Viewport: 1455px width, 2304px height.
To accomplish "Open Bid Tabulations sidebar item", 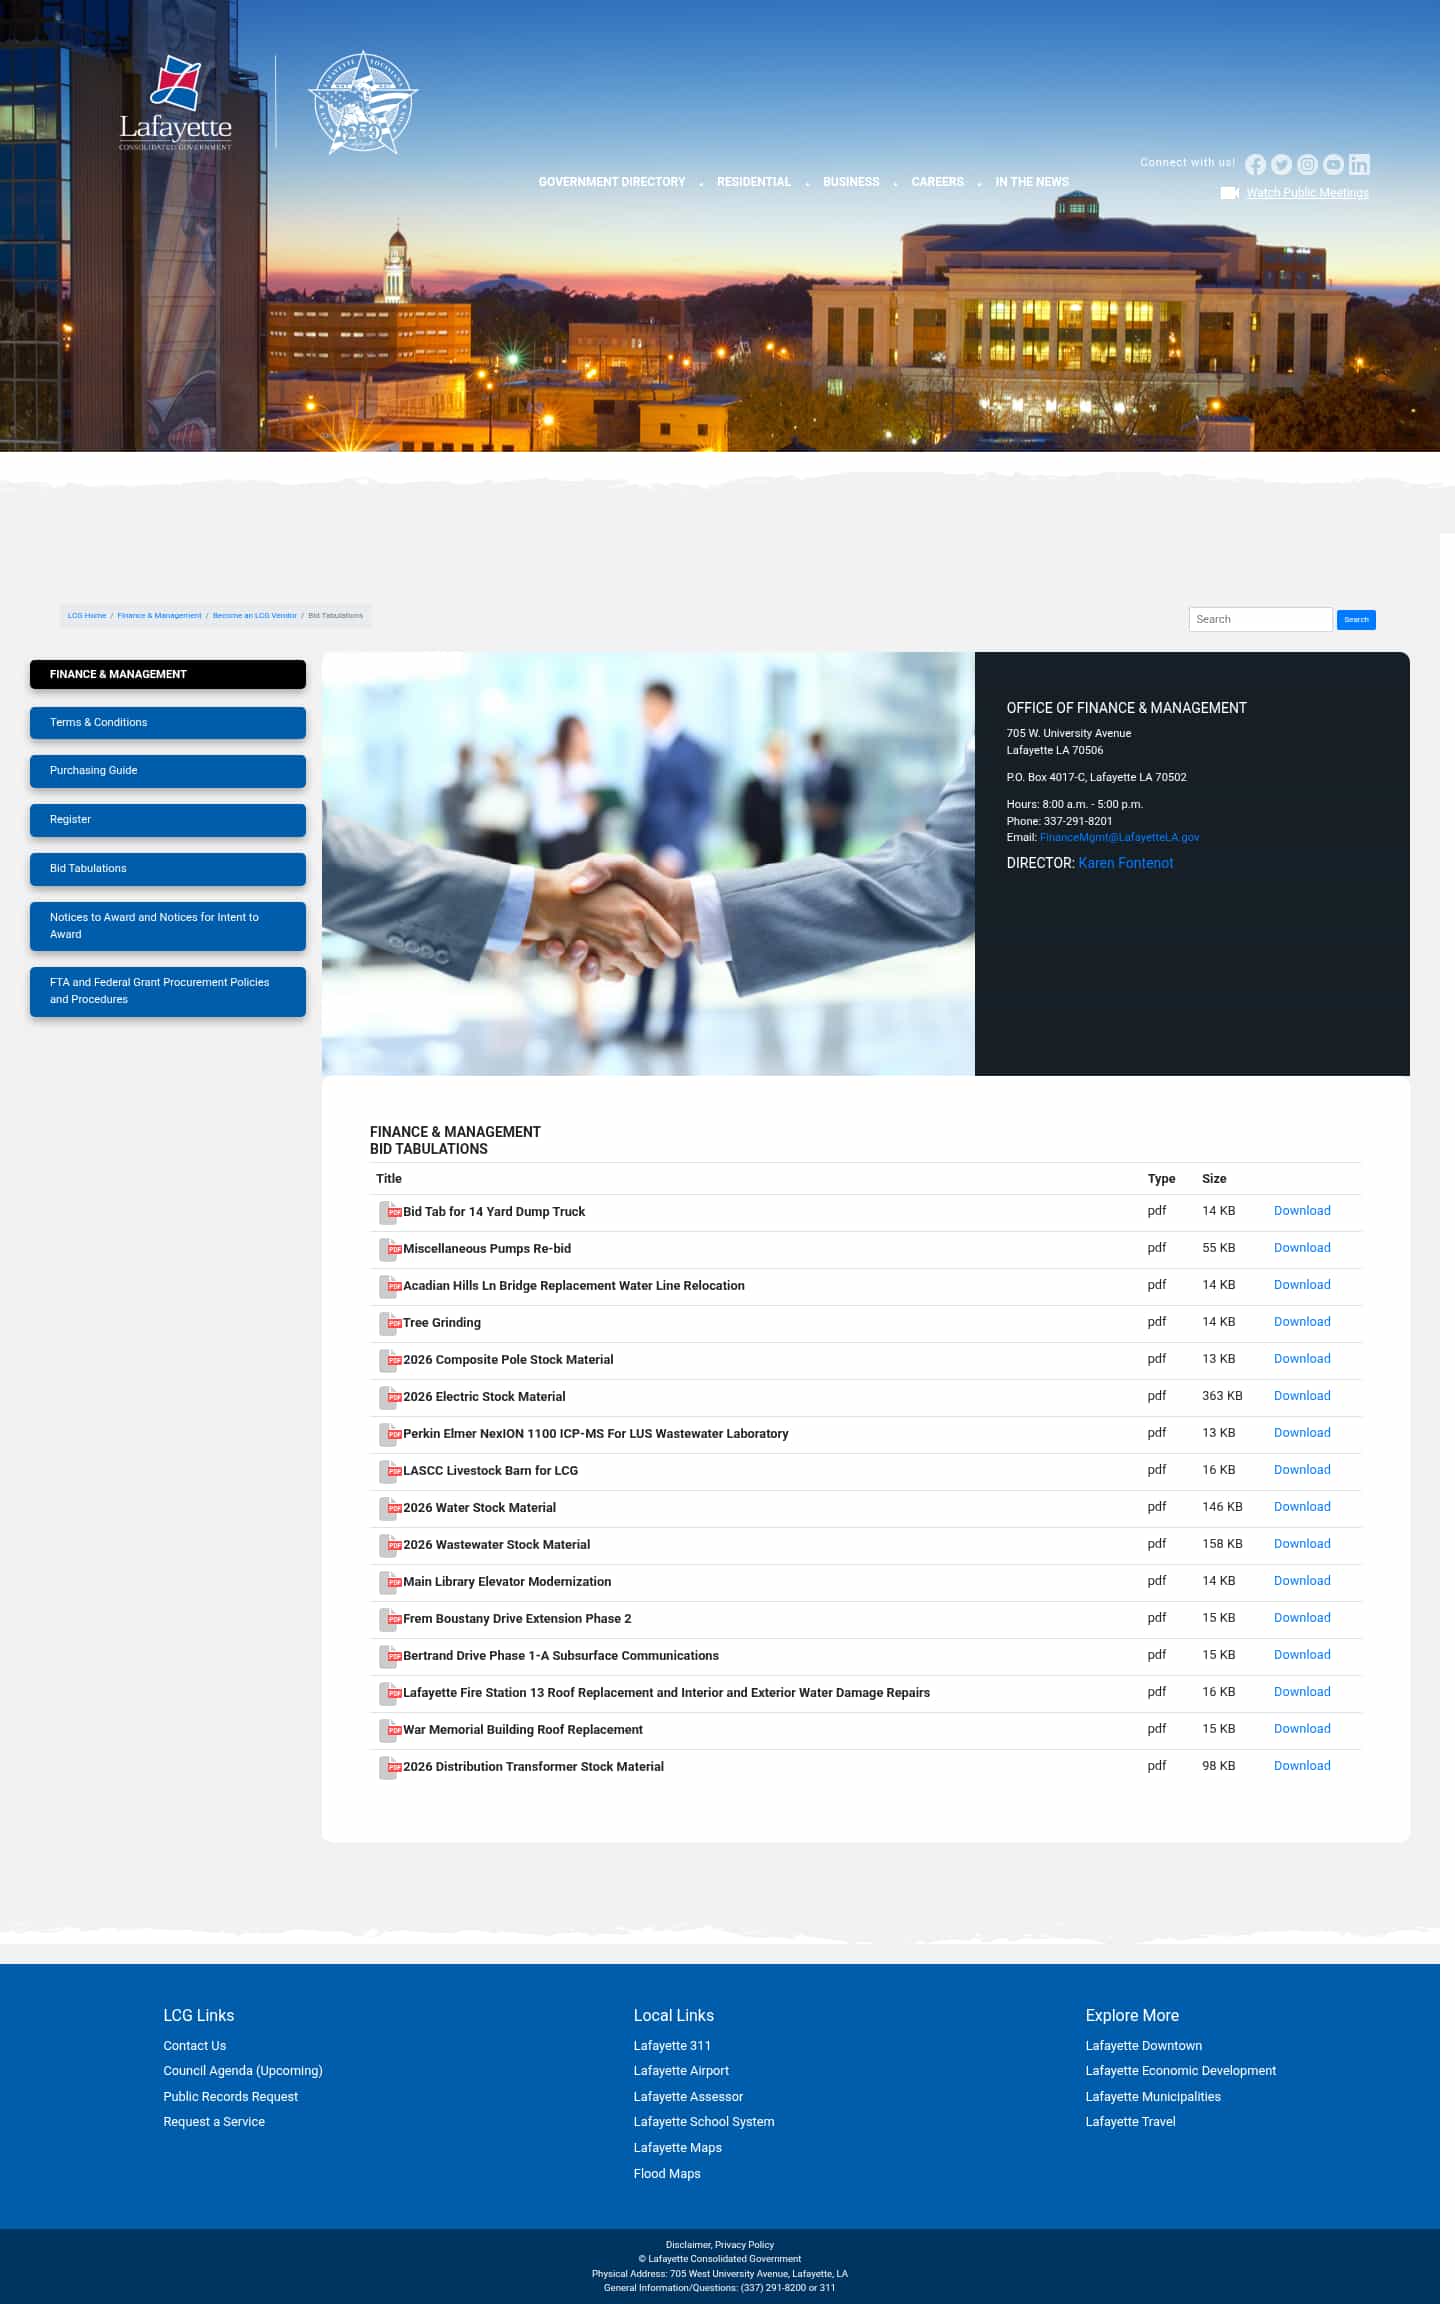I will pos(168,869).
